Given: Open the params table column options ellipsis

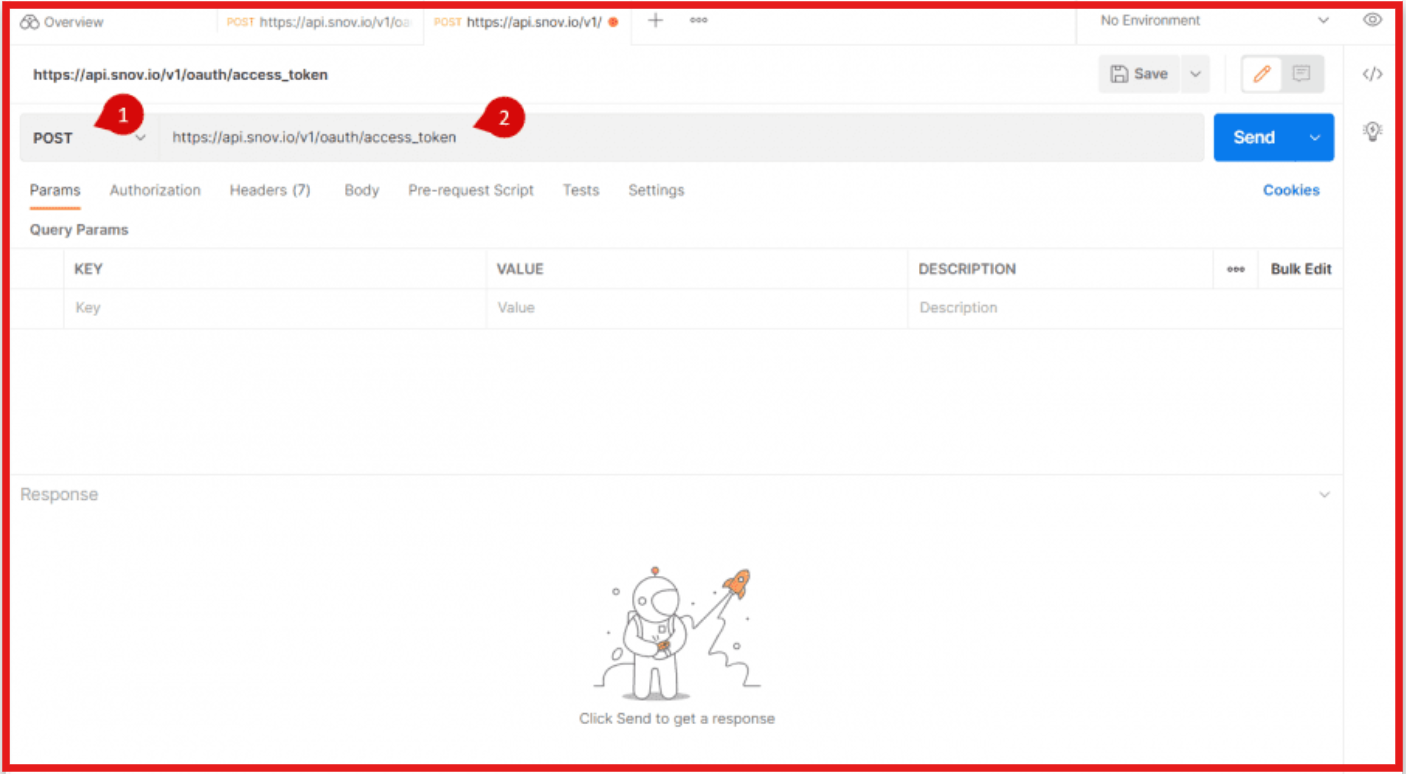Looking at the screenshot, I should (x=1236, y=269).
